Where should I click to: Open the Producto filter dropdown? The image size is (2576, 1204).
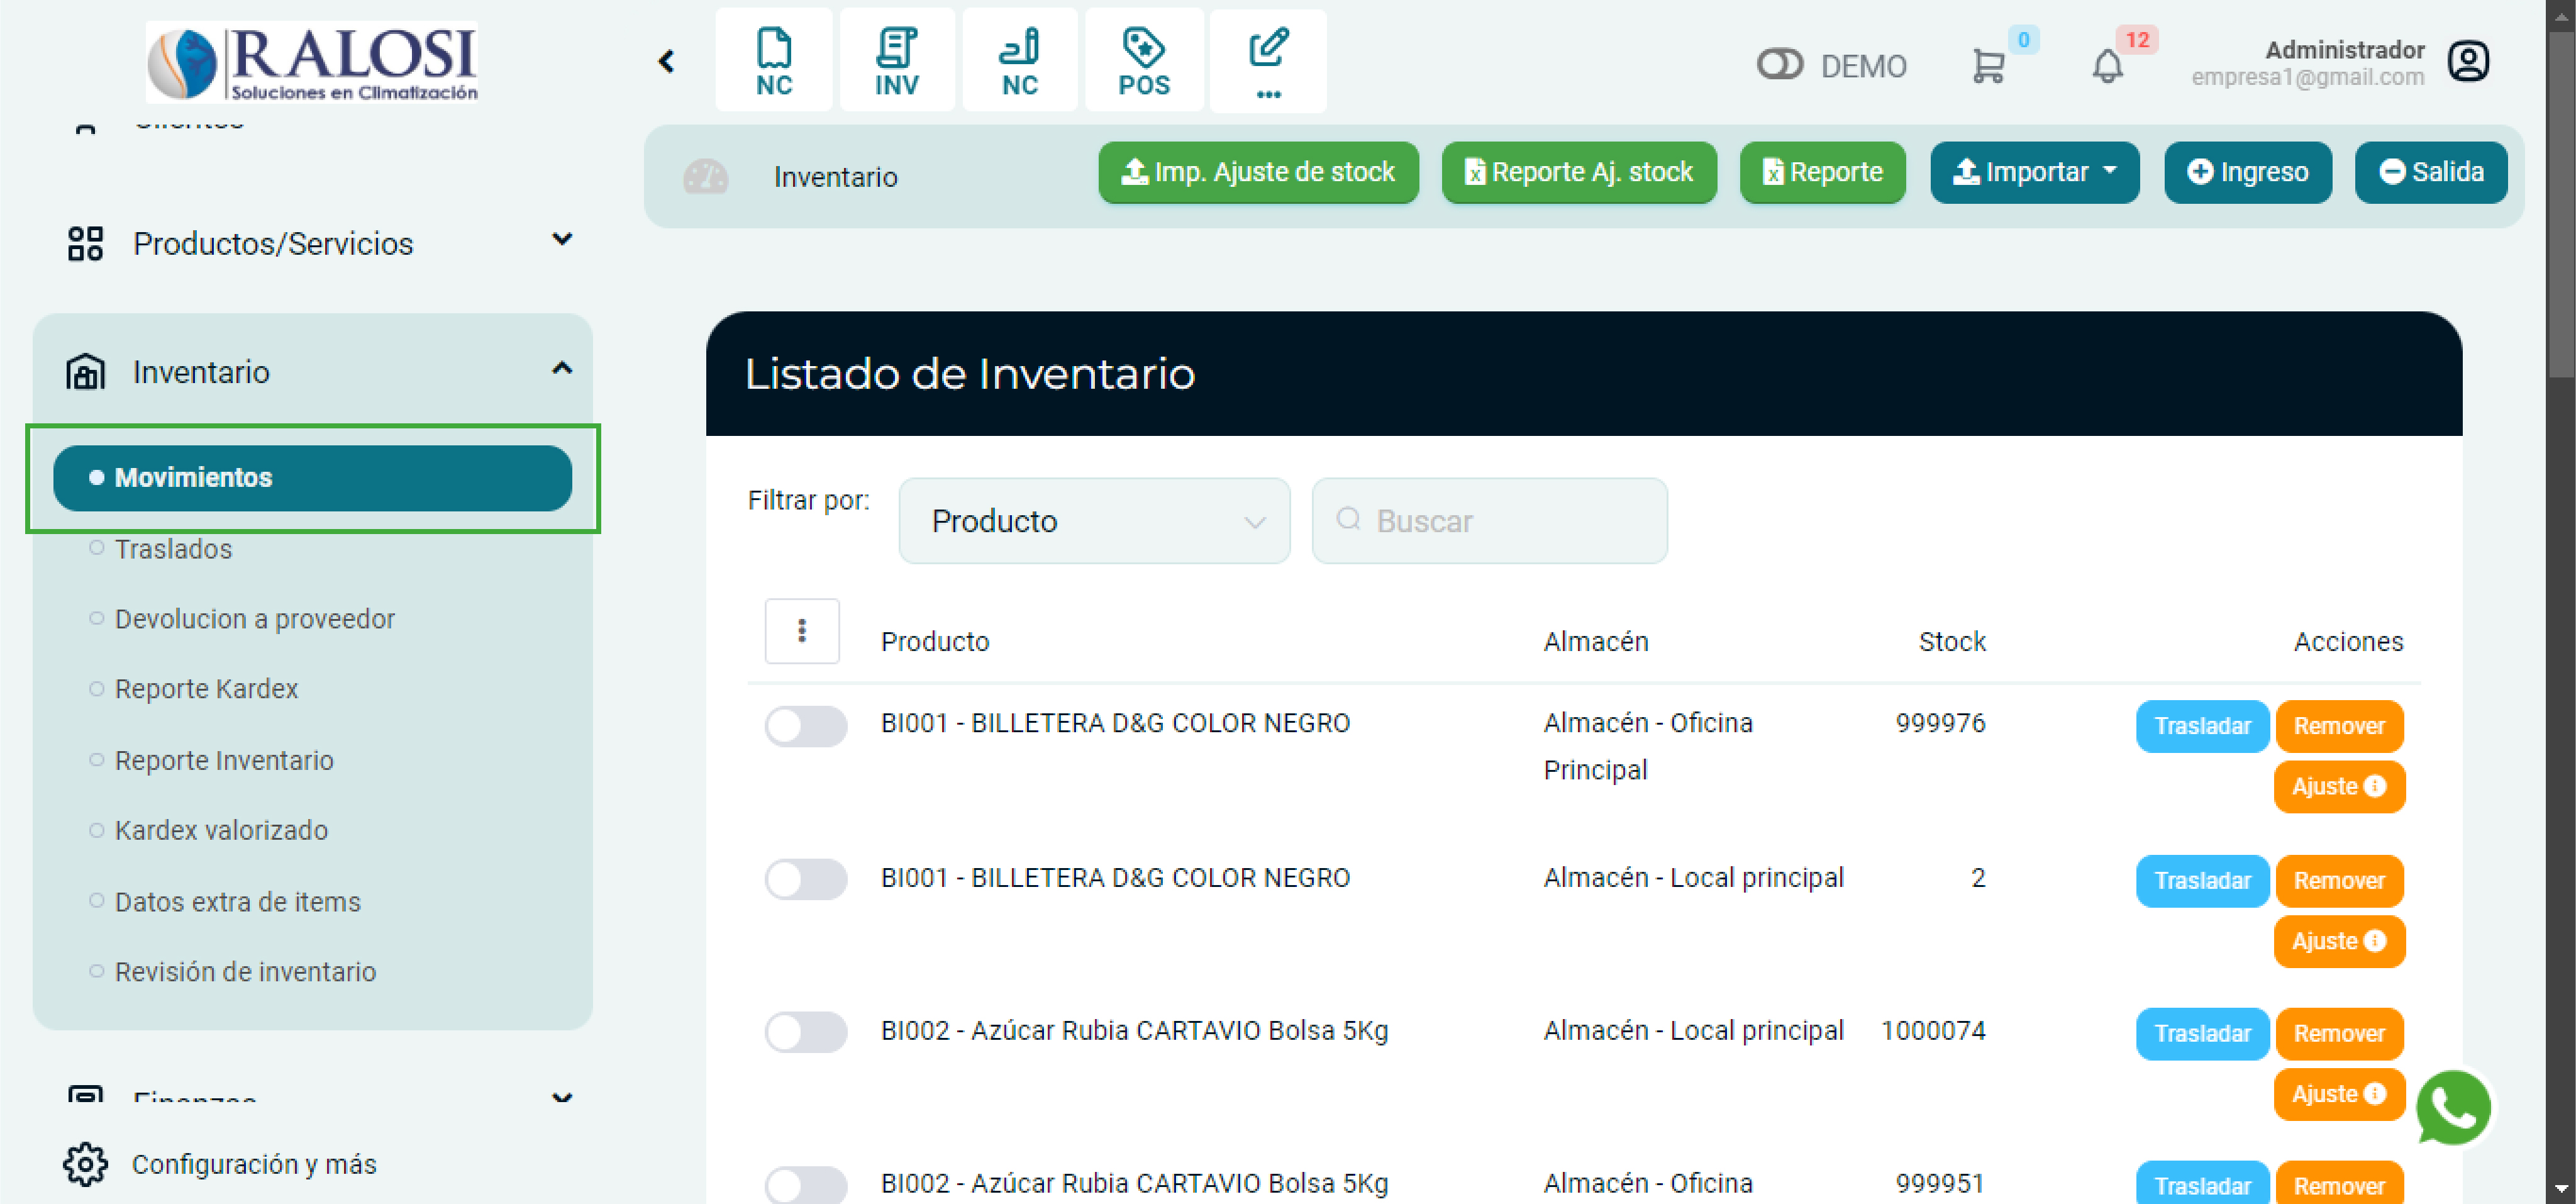[1094, 521]
